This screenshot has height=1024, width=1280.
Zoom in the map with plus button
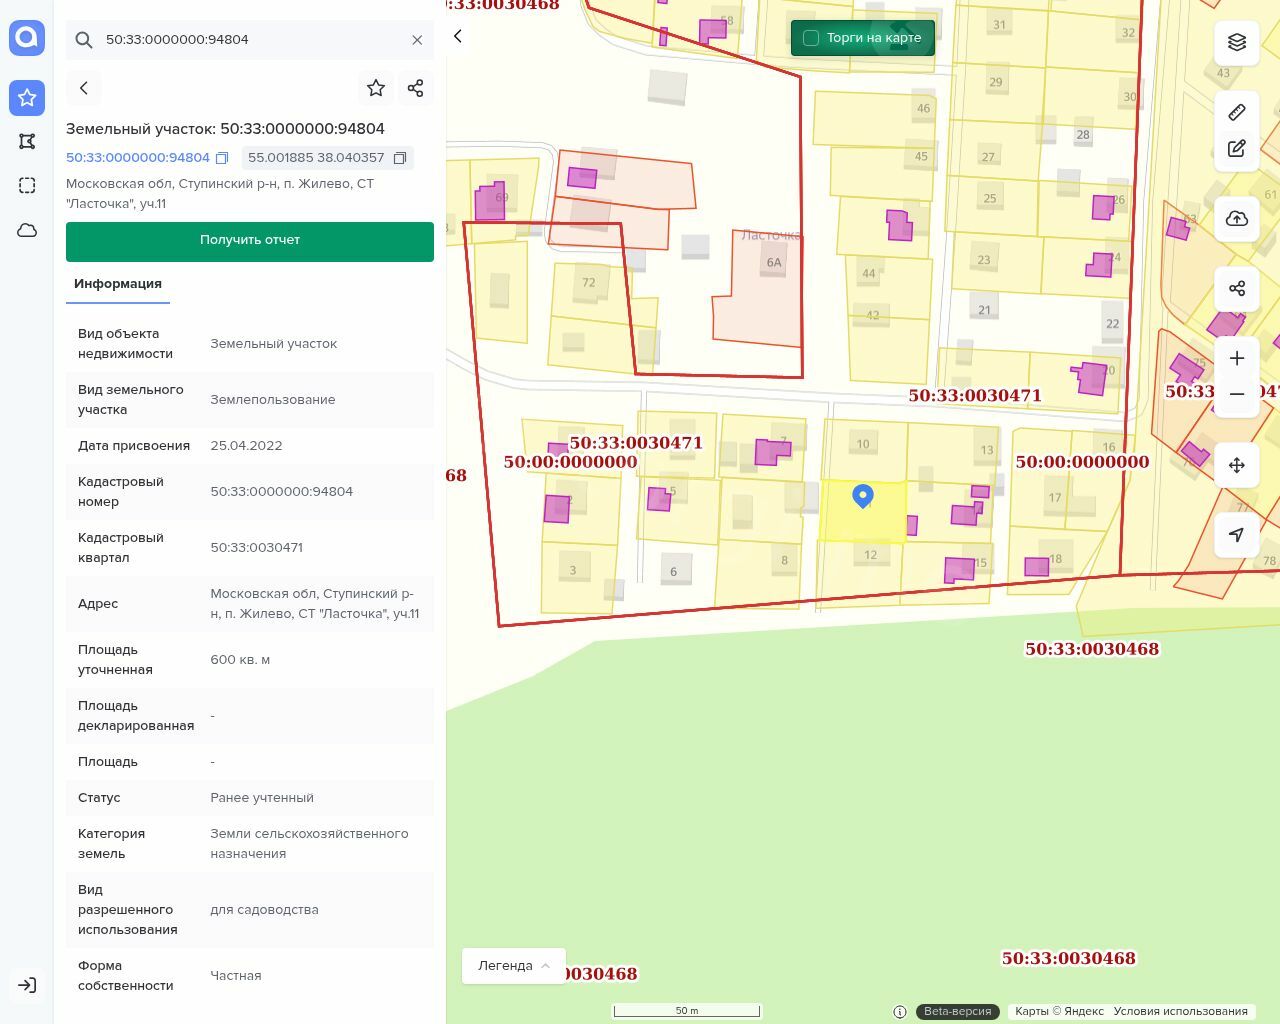1237,358
